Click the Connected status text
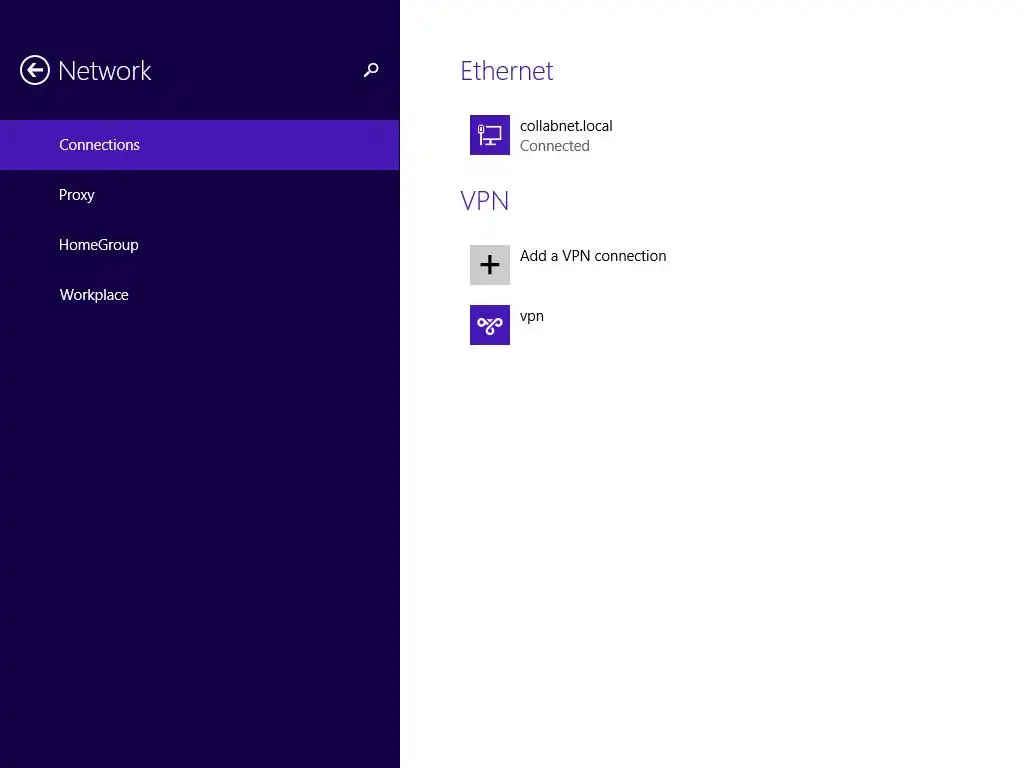Screen dimensions: 1024x768 pos(555,146)
